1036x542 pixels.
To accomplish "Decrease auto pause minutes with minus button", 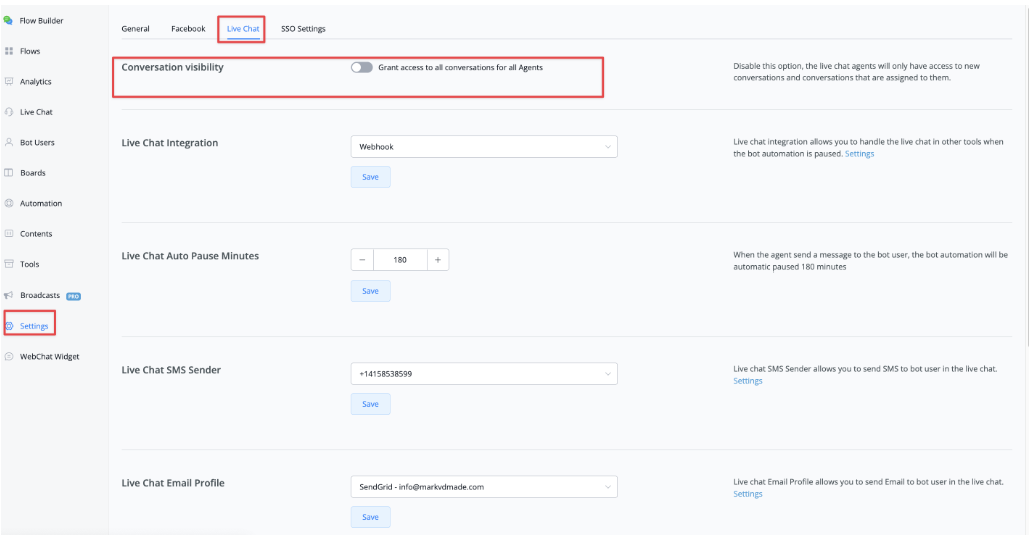I will 362,260.
